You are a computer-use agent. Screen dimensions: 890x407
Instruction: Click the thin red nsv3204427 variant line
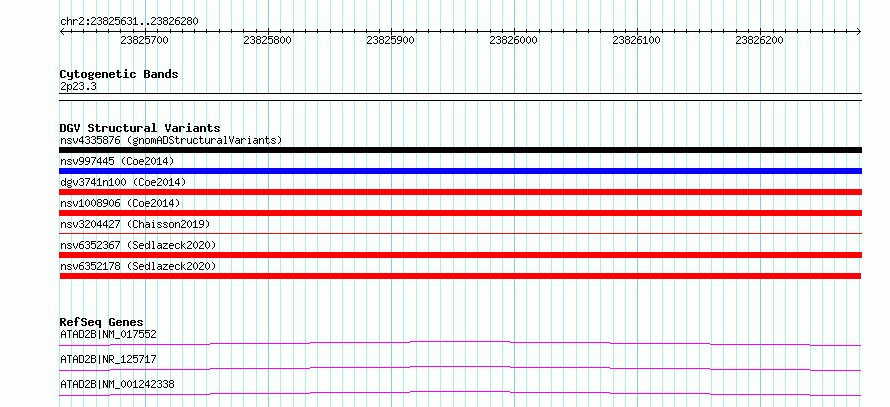pyautogui.click(x=460, y=233)
